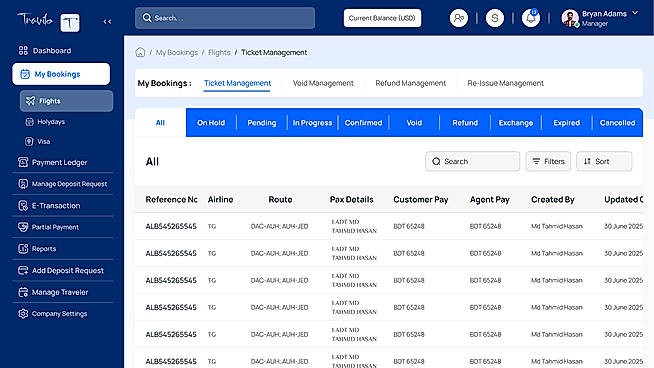Image resolution: width=654 pixels, height=368 pixels.
Task: Click the Customer Pay column header
Action: pyautogui.click(x=420, y=199)
